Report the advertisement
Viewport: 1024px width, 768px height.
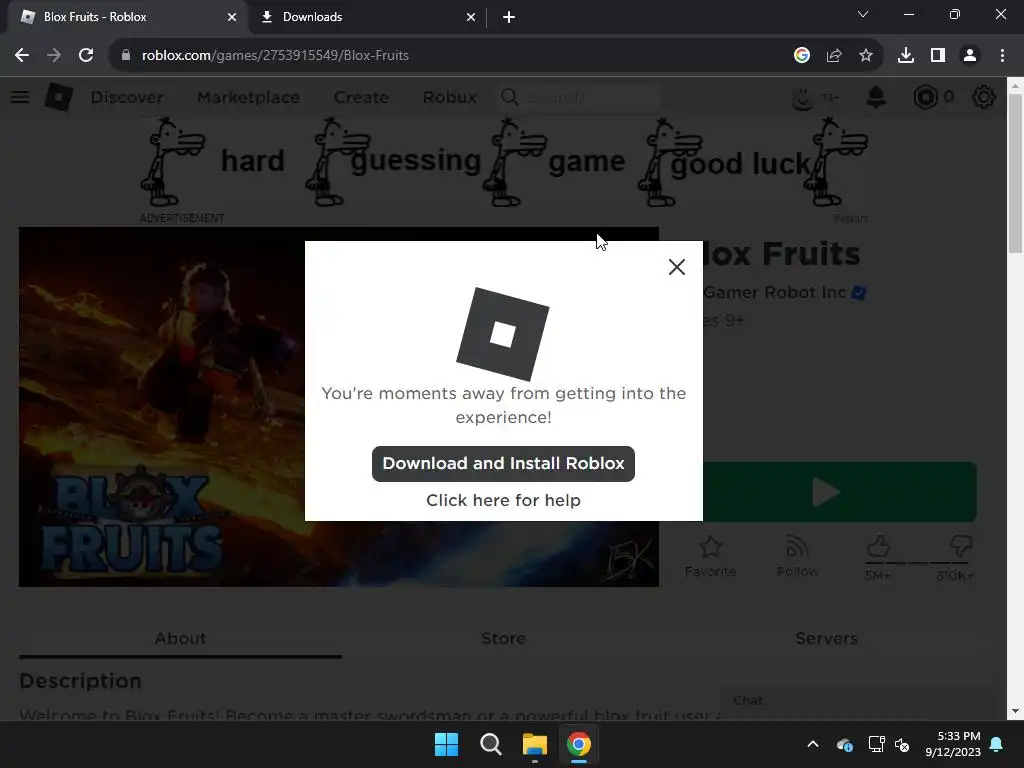coord(850,218)
